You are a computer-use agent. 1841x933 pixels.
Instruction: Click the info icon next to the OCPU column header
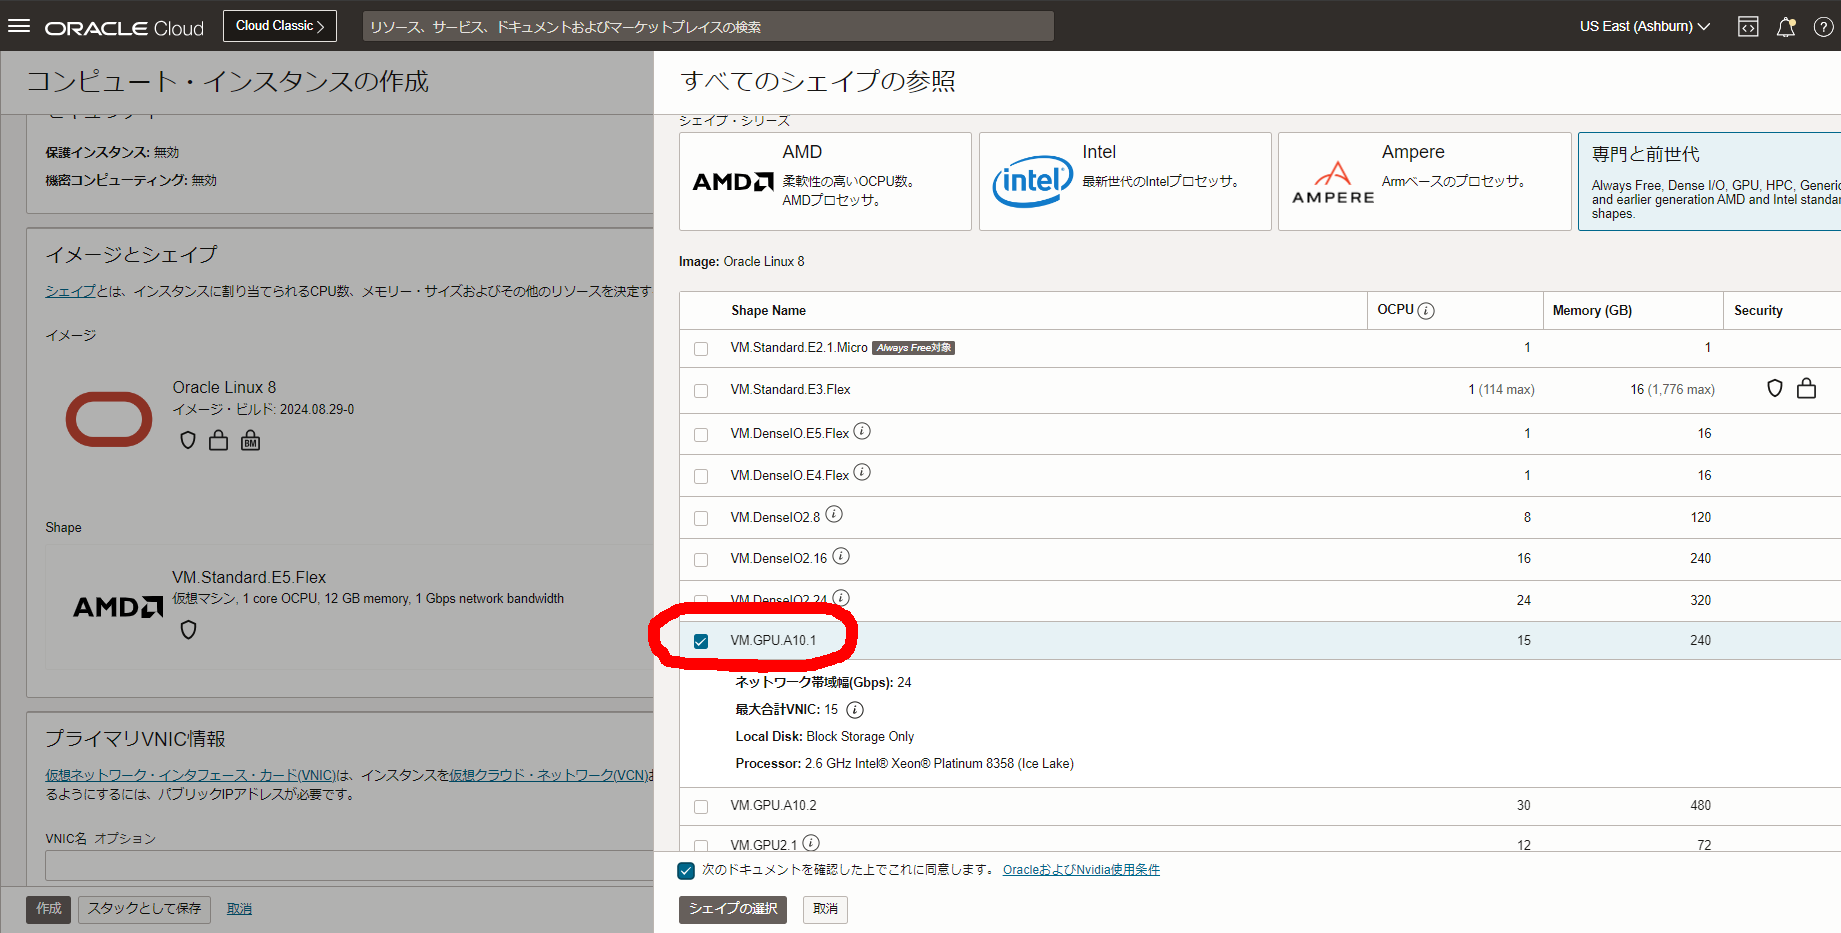point(1427,309)
